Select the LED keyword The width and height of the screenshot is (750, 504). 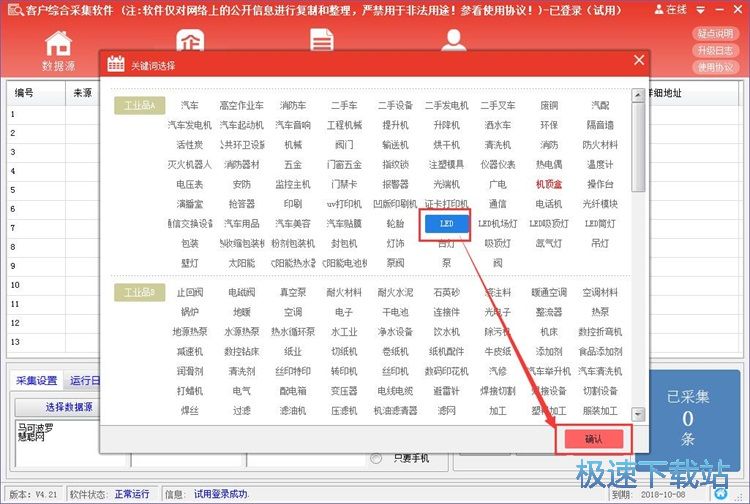pyautogui.click(x=446, y=223)
